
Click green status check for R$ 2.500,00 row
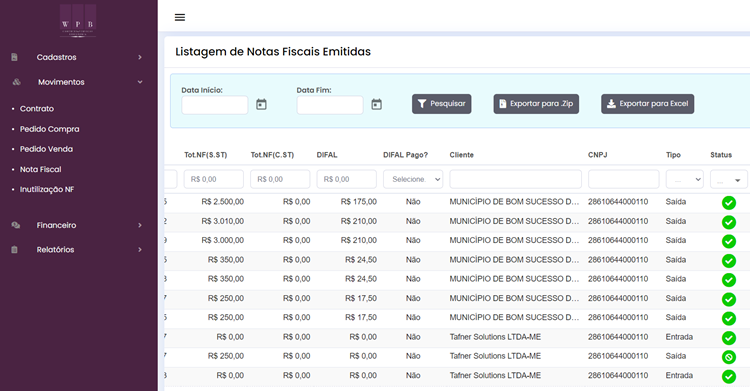[x=728, y=202]
